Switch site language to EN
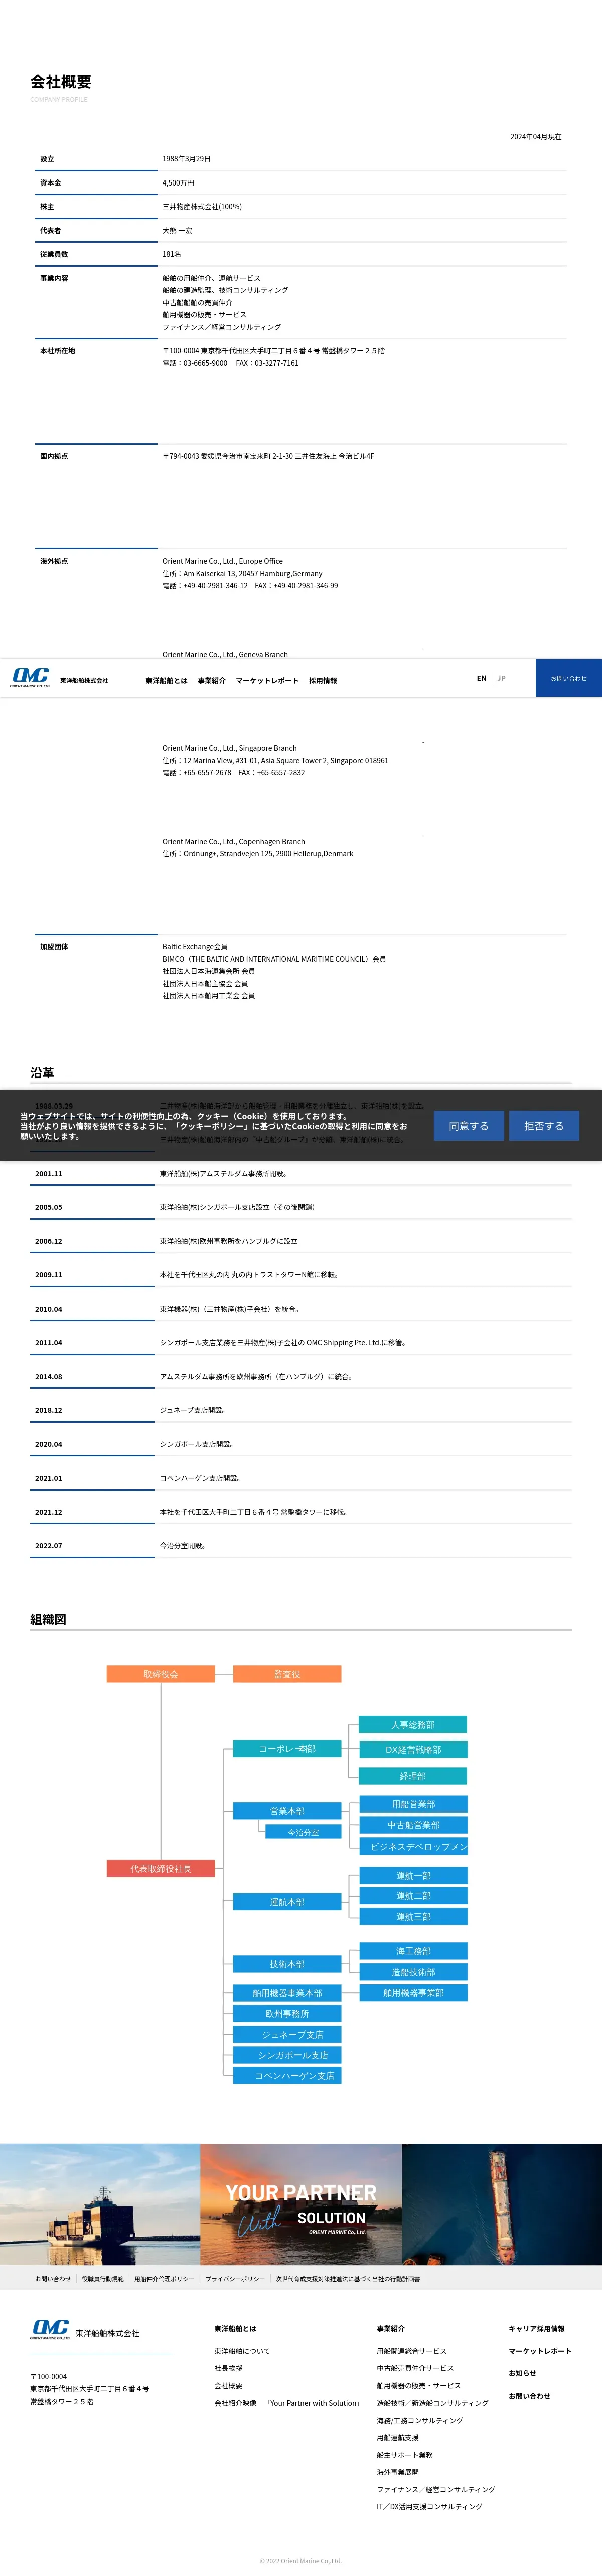 coord(481,678)
